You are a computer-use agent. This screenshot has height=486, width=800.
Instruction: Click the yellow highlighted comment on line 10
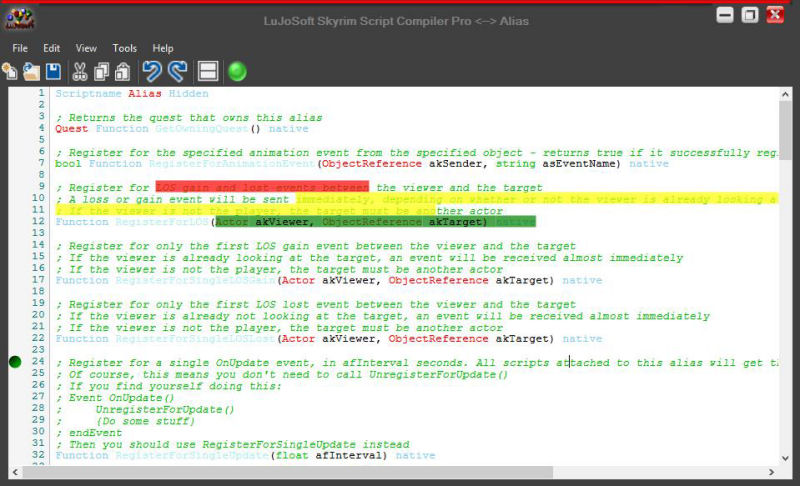[x=537, y=199]
